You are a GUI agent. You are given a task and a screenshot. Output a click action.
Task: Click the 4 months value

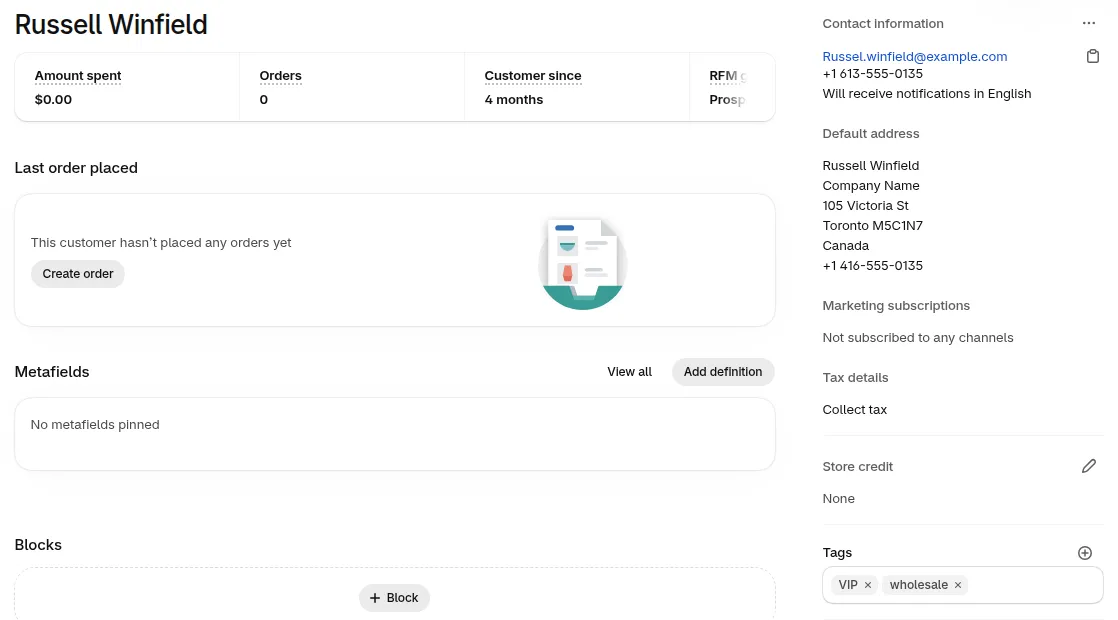[x=513, y=100]
